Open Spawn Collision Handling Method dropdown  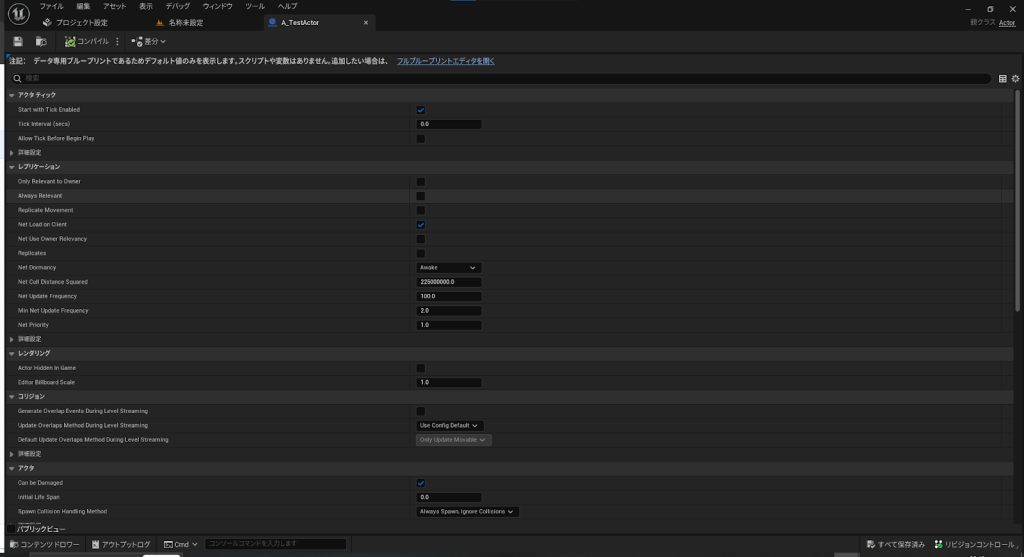pos(467,511)
